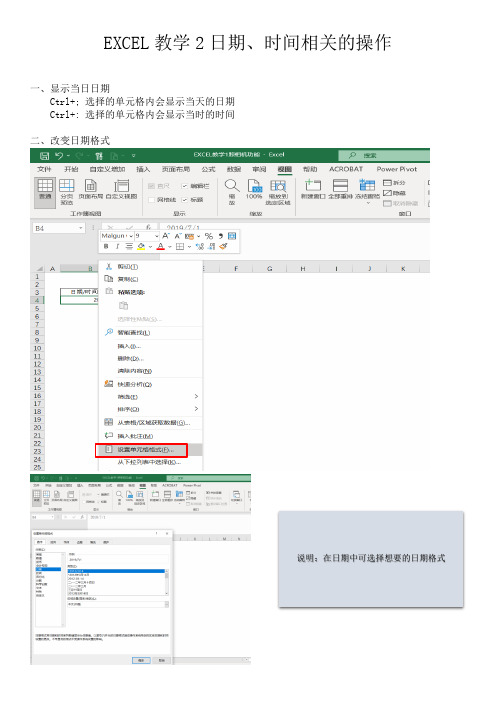Click the Split (拆分) button in window group

click(x=394, y=183)
